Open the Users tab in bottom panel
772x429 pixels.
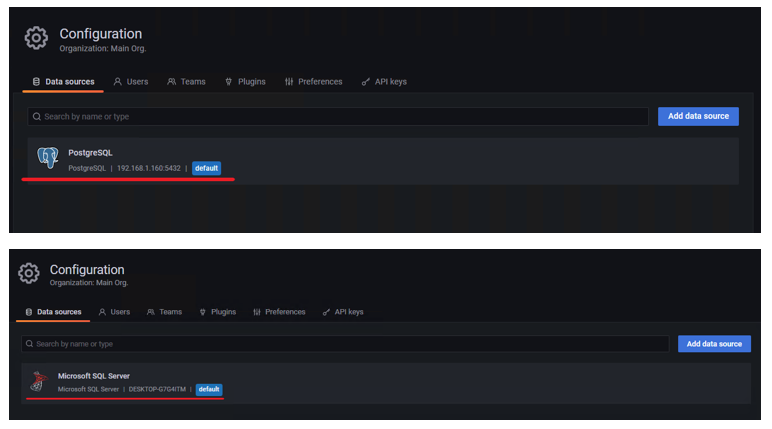tap(114, 312)
